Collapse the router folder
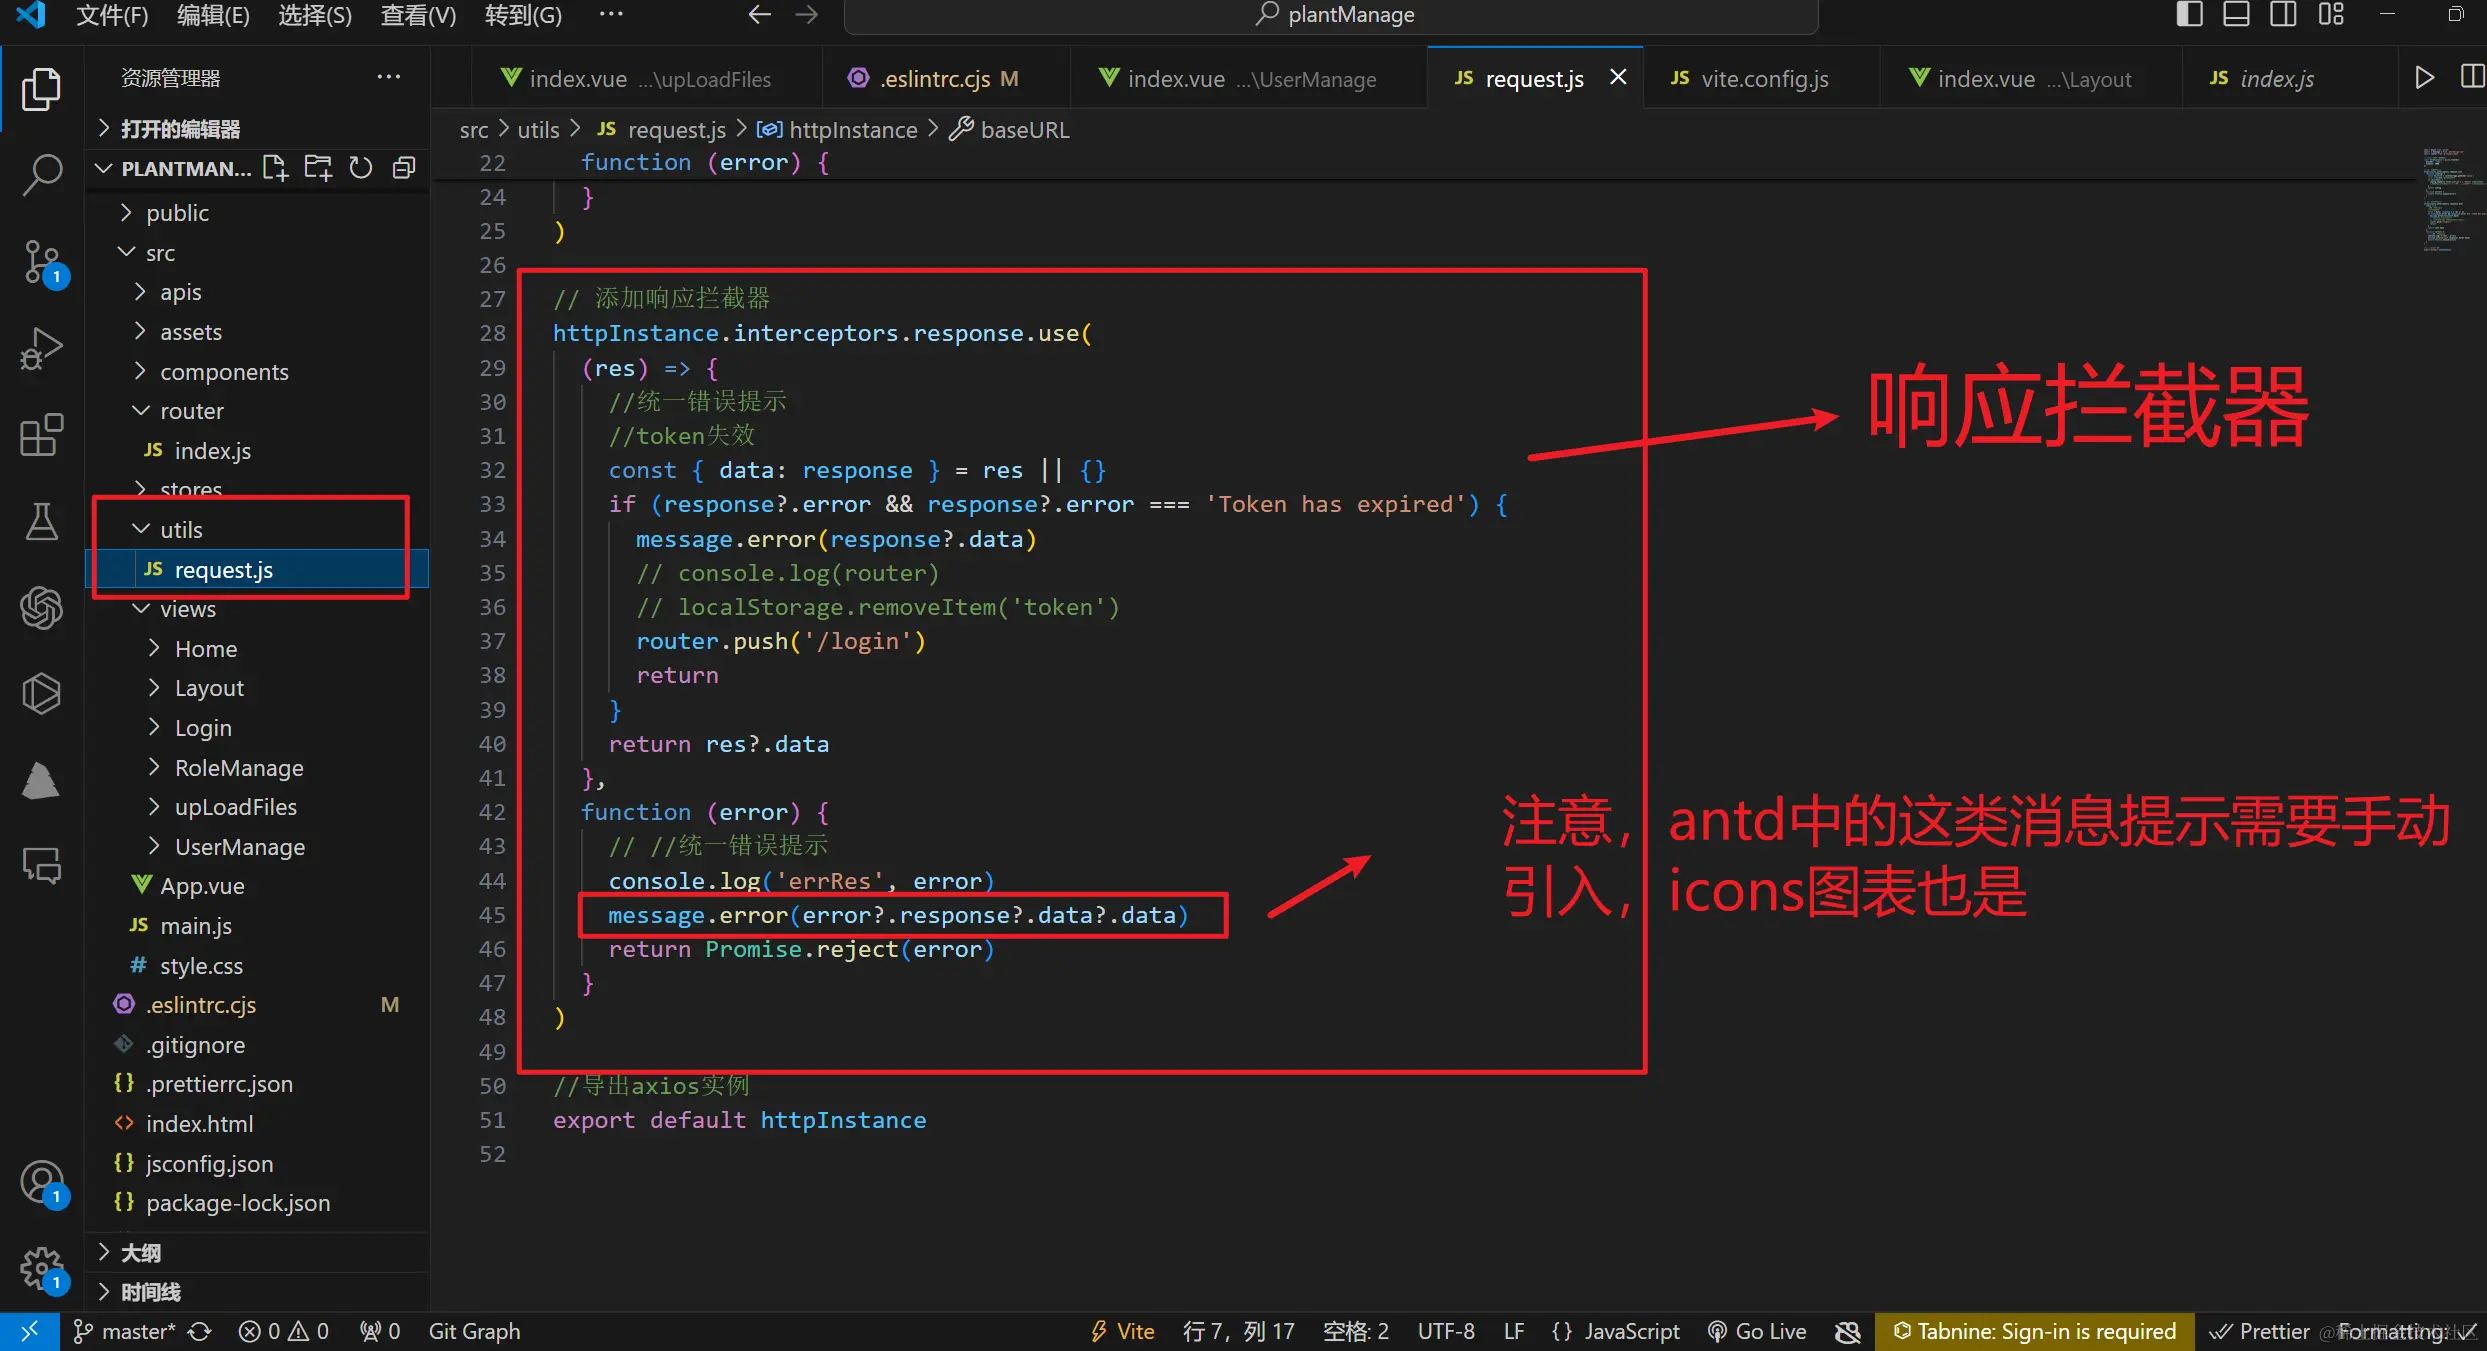 pos(257,411)
